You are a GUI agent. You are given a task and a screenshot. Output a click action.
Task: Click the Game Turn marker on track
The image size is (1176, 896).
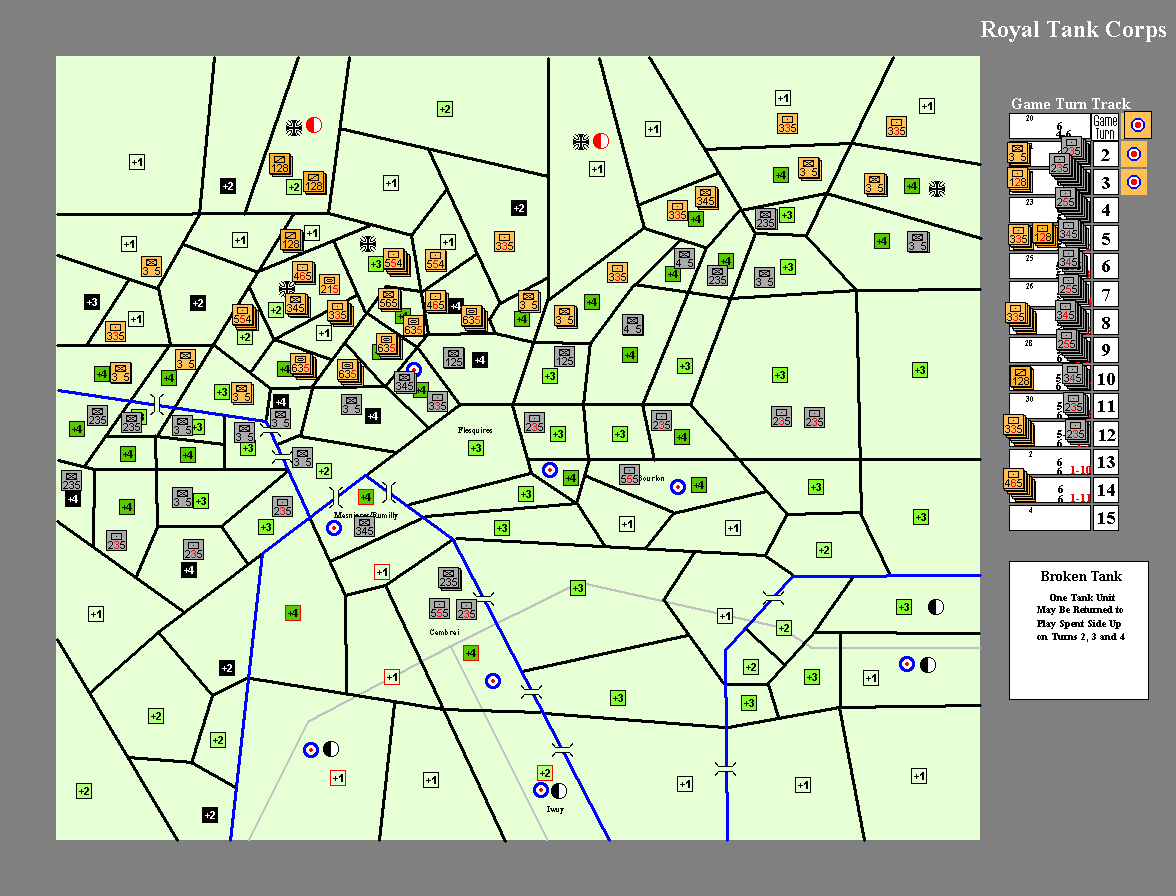(x=1105, y=126)
